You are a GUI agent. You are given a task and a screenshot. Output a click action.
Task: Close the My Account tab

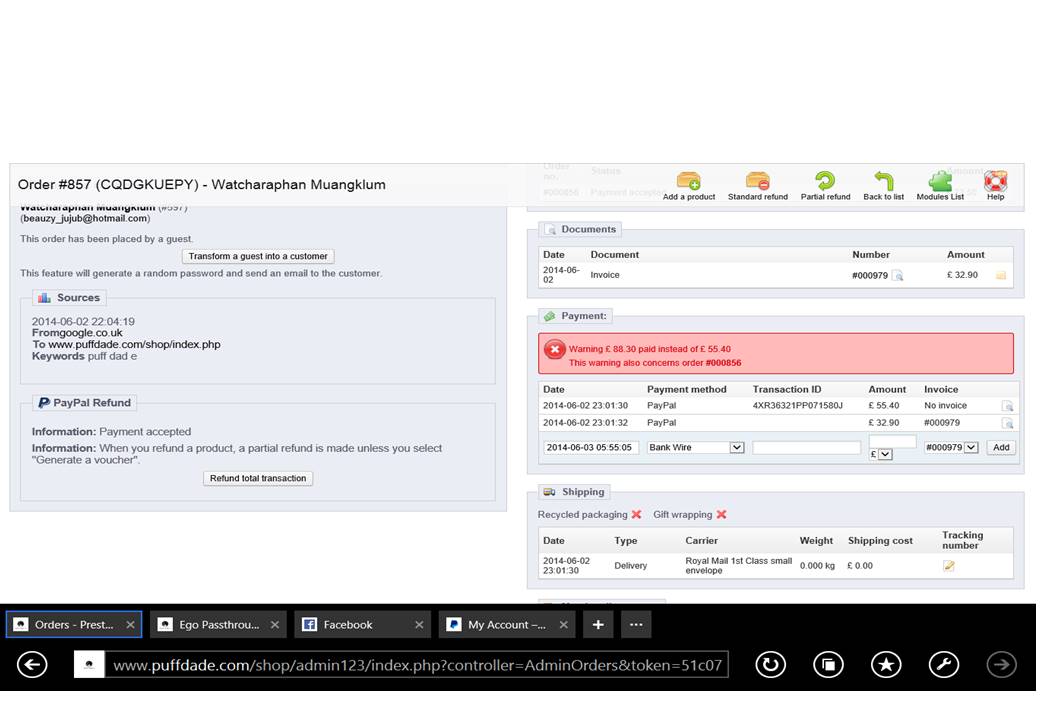[563, 625]
